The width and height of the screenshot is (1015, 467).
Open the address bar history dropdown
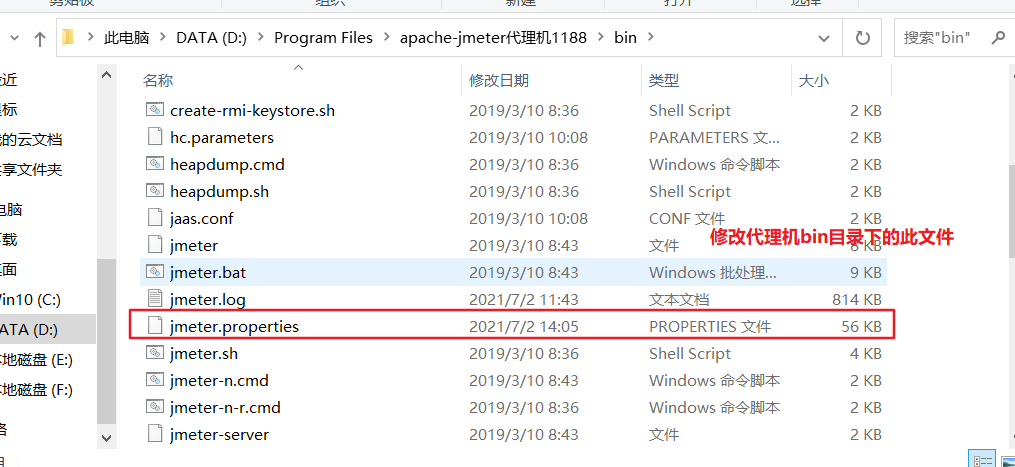(x=824, y=38)
